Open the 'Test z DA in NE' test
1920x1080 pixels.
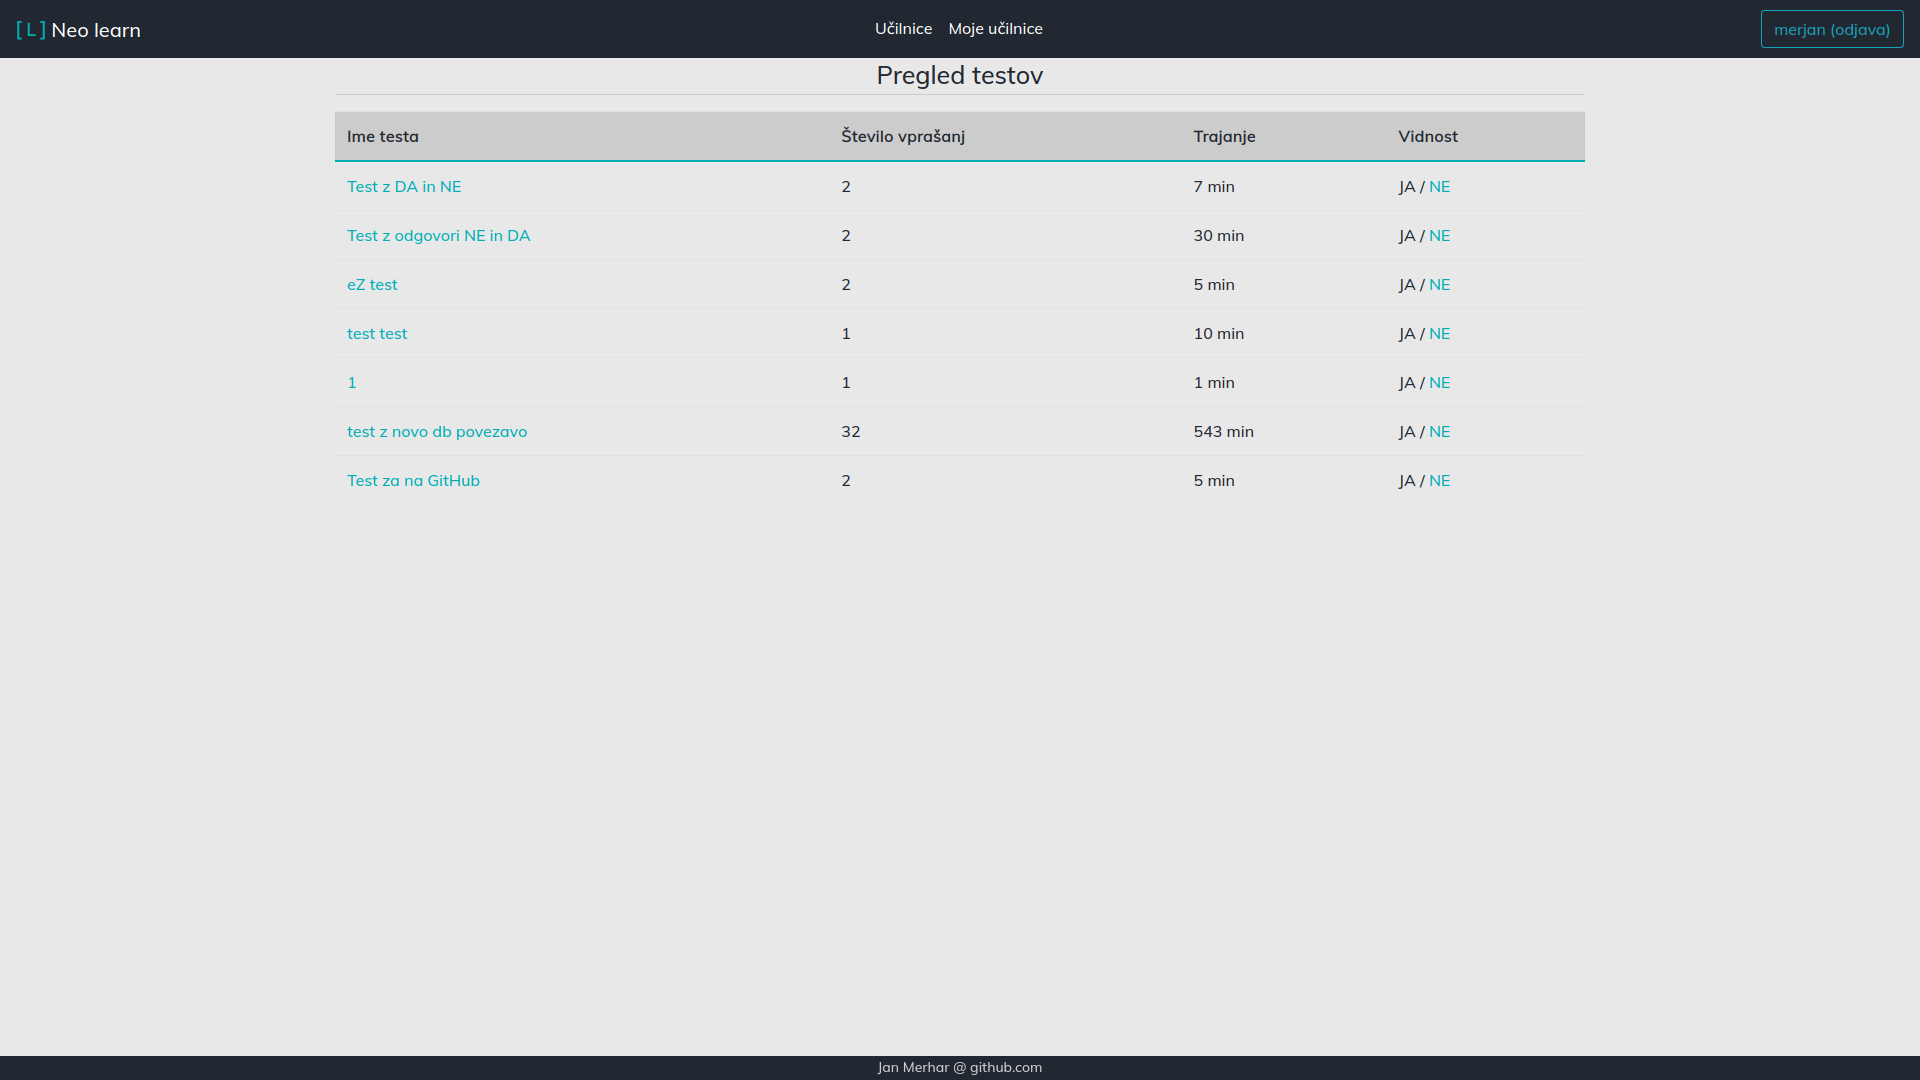[404, 187]
